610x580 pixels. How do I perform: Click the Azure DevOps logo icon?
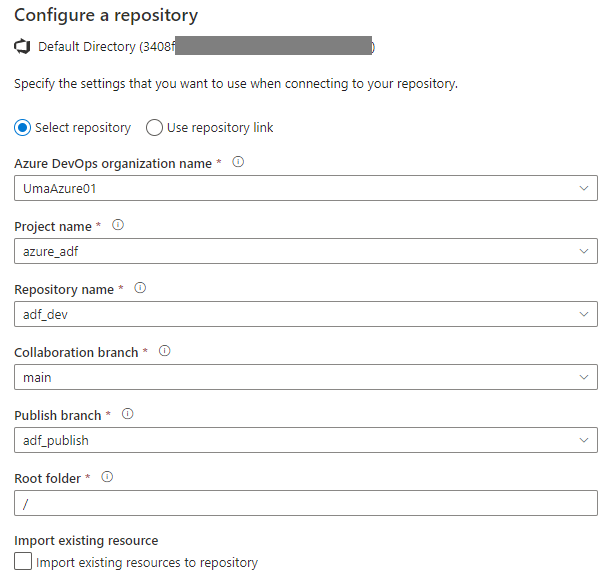point(22,47)
